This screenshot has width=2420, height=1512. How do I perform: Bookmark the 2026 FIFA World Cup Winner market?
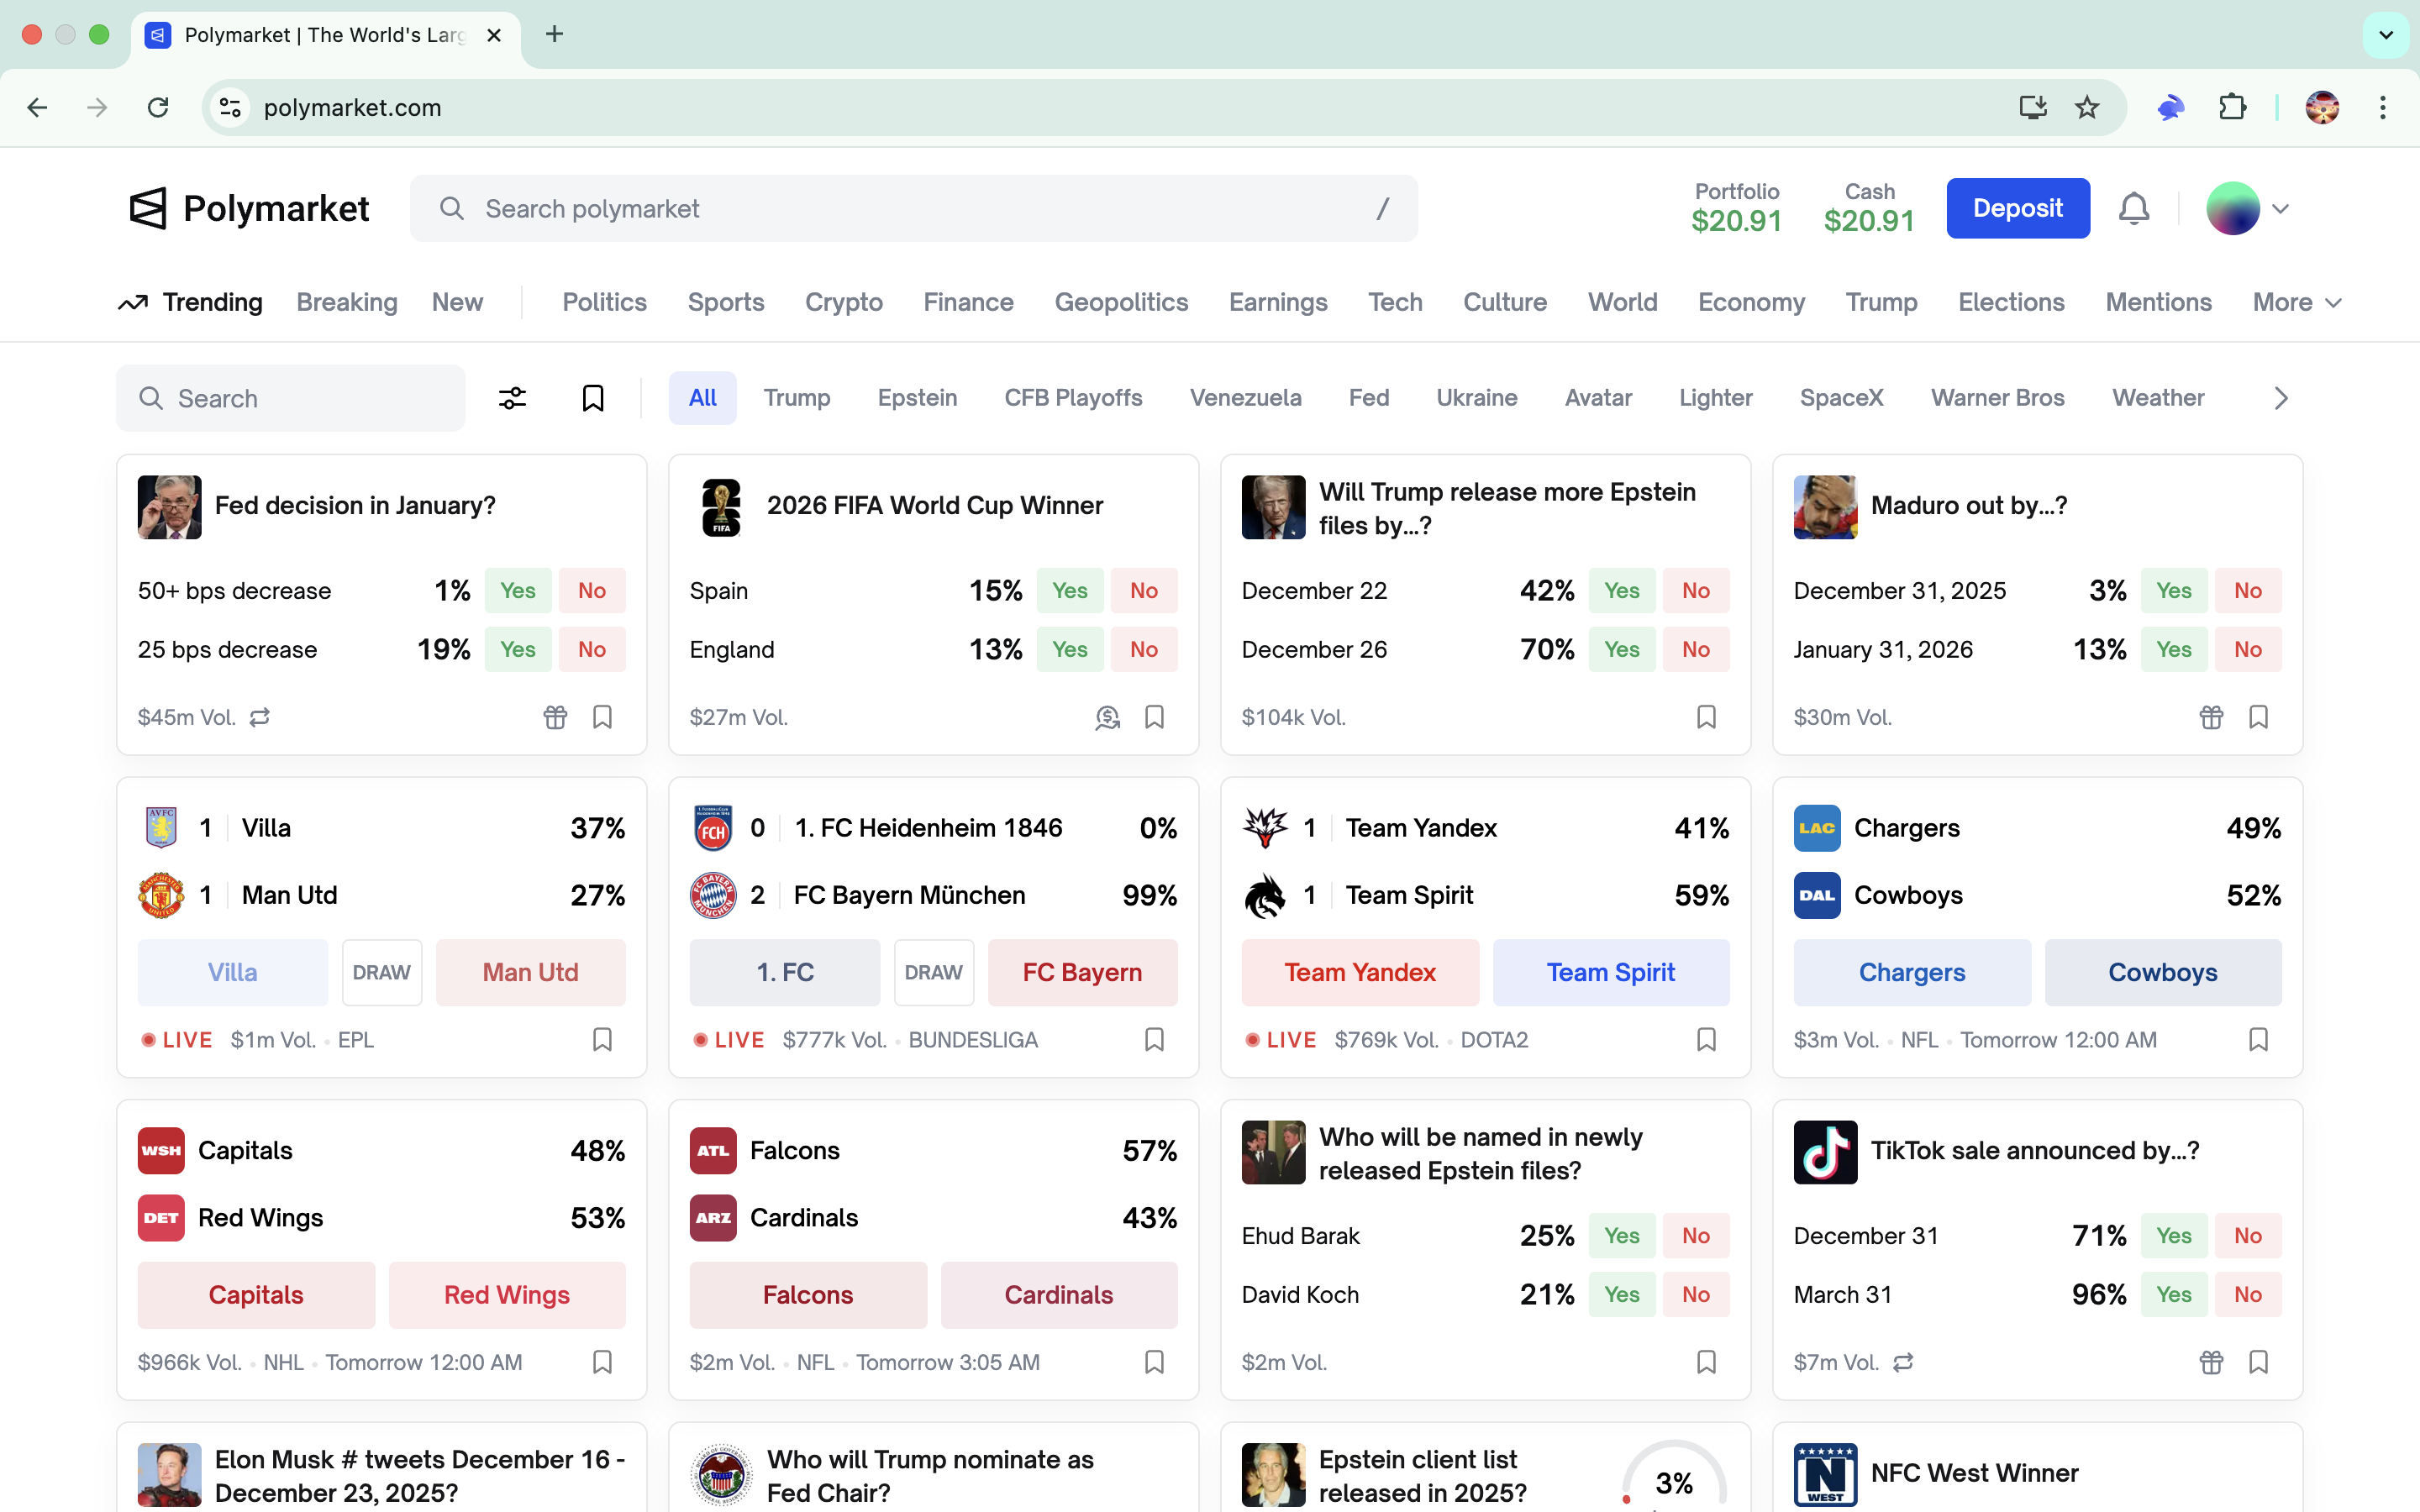coord(1154,717)
